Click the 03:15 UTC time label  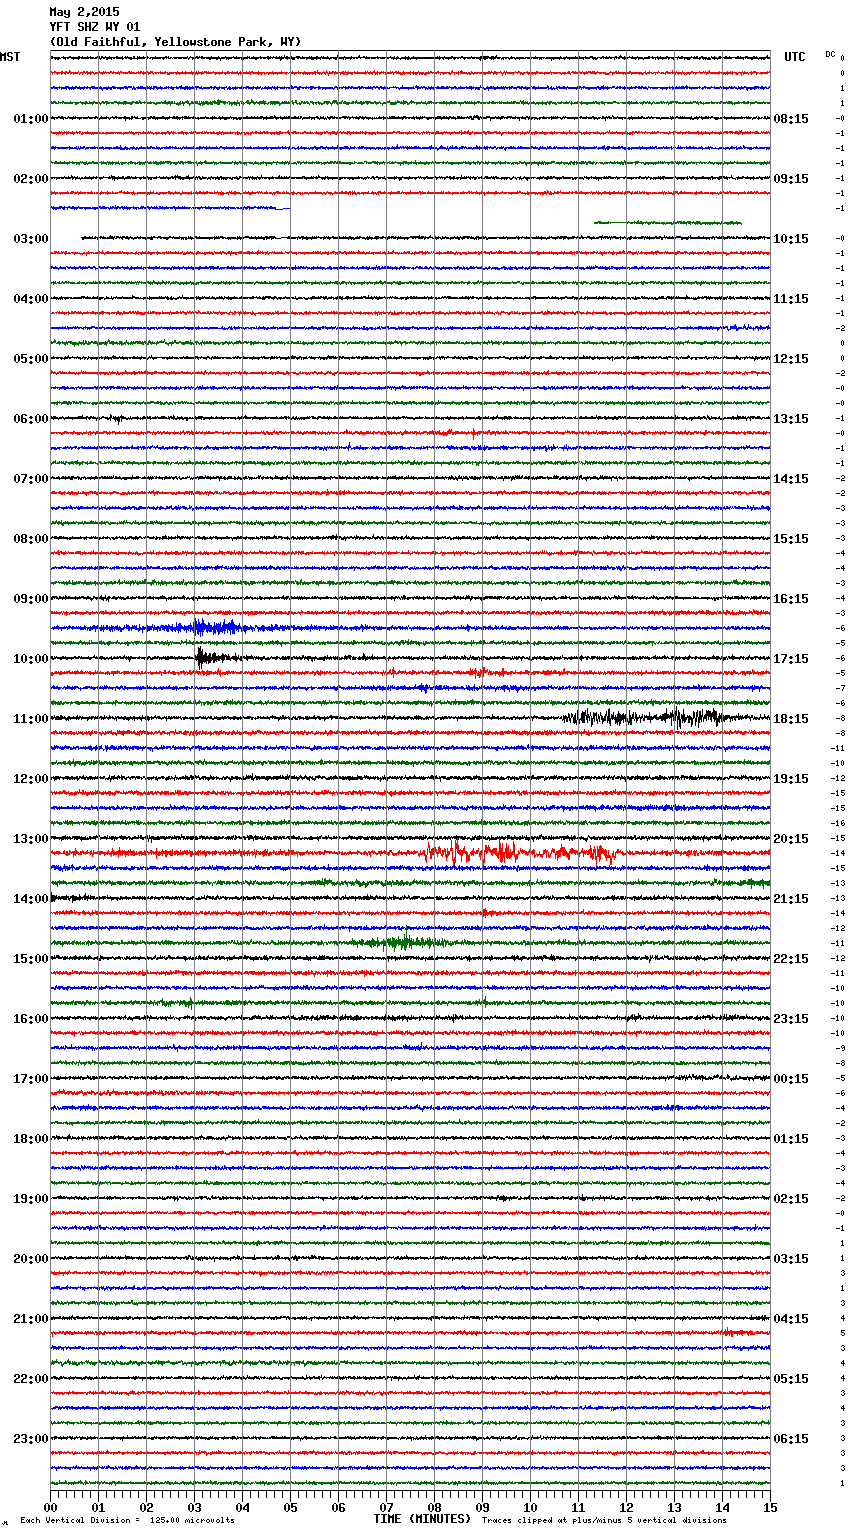791,1259
